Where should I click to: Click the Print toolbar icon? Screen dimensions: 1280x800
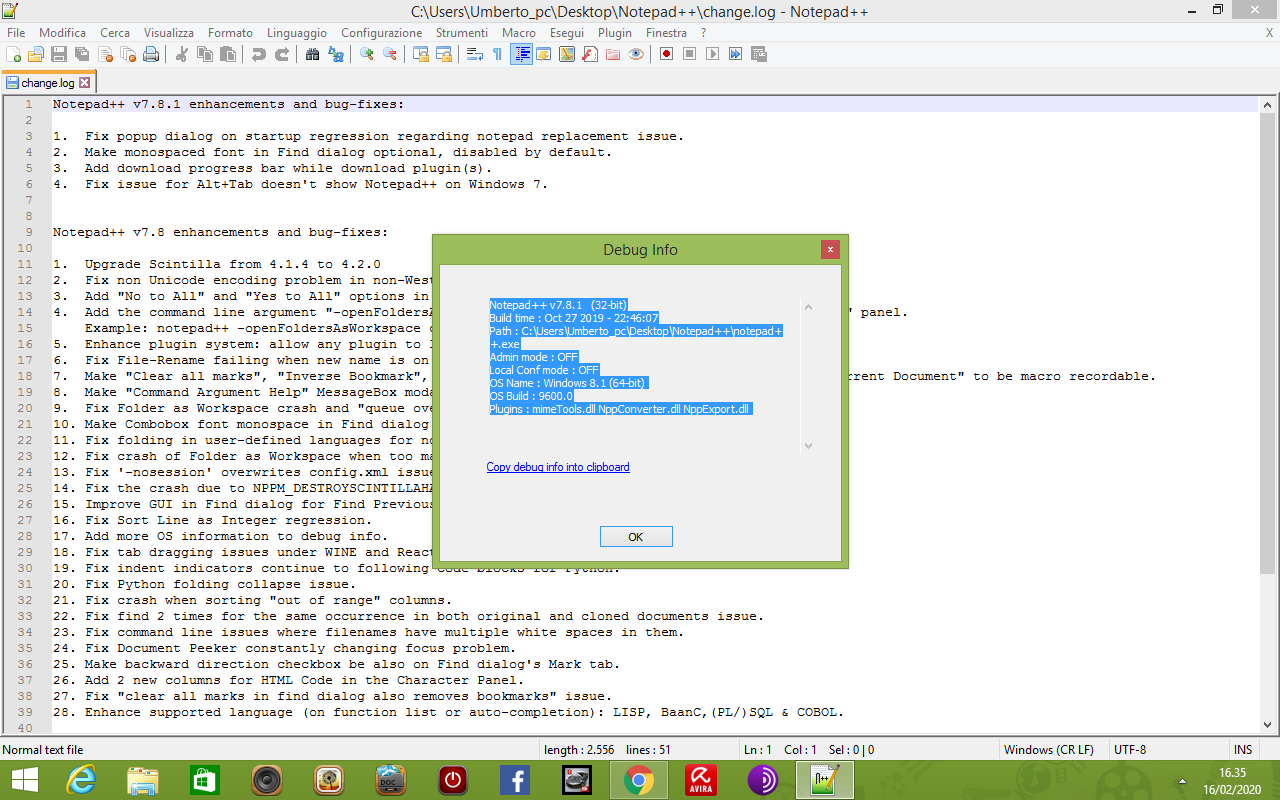click(151, 54)
